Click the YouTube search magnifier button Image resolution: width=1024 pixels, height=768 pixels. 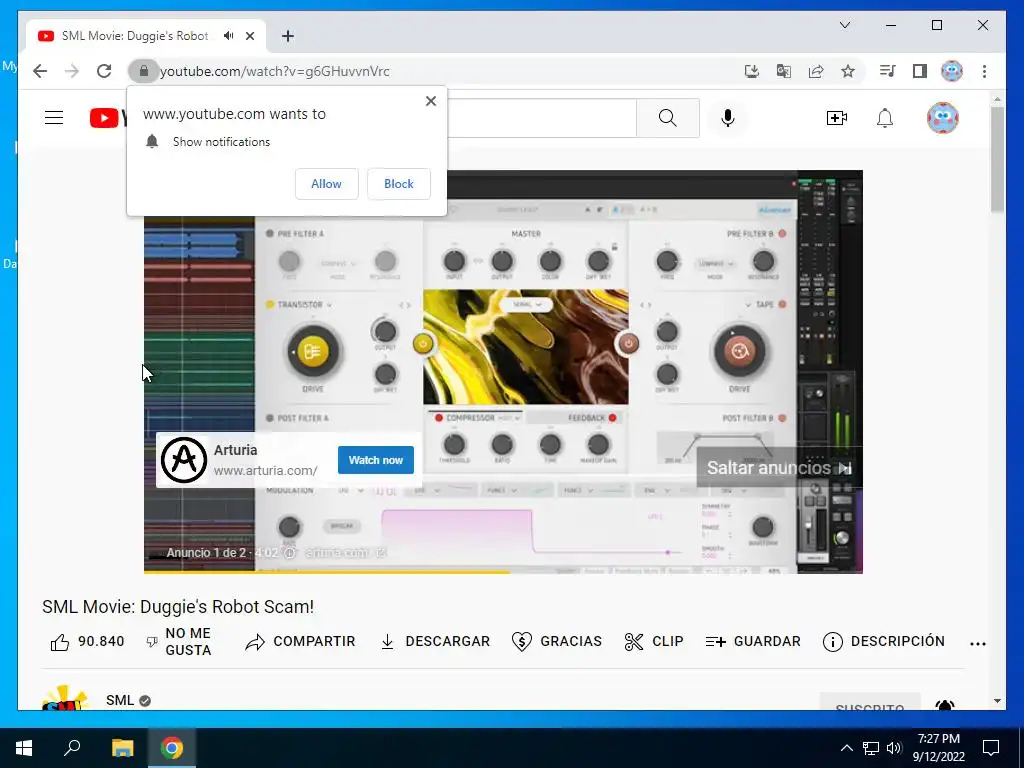667,118
